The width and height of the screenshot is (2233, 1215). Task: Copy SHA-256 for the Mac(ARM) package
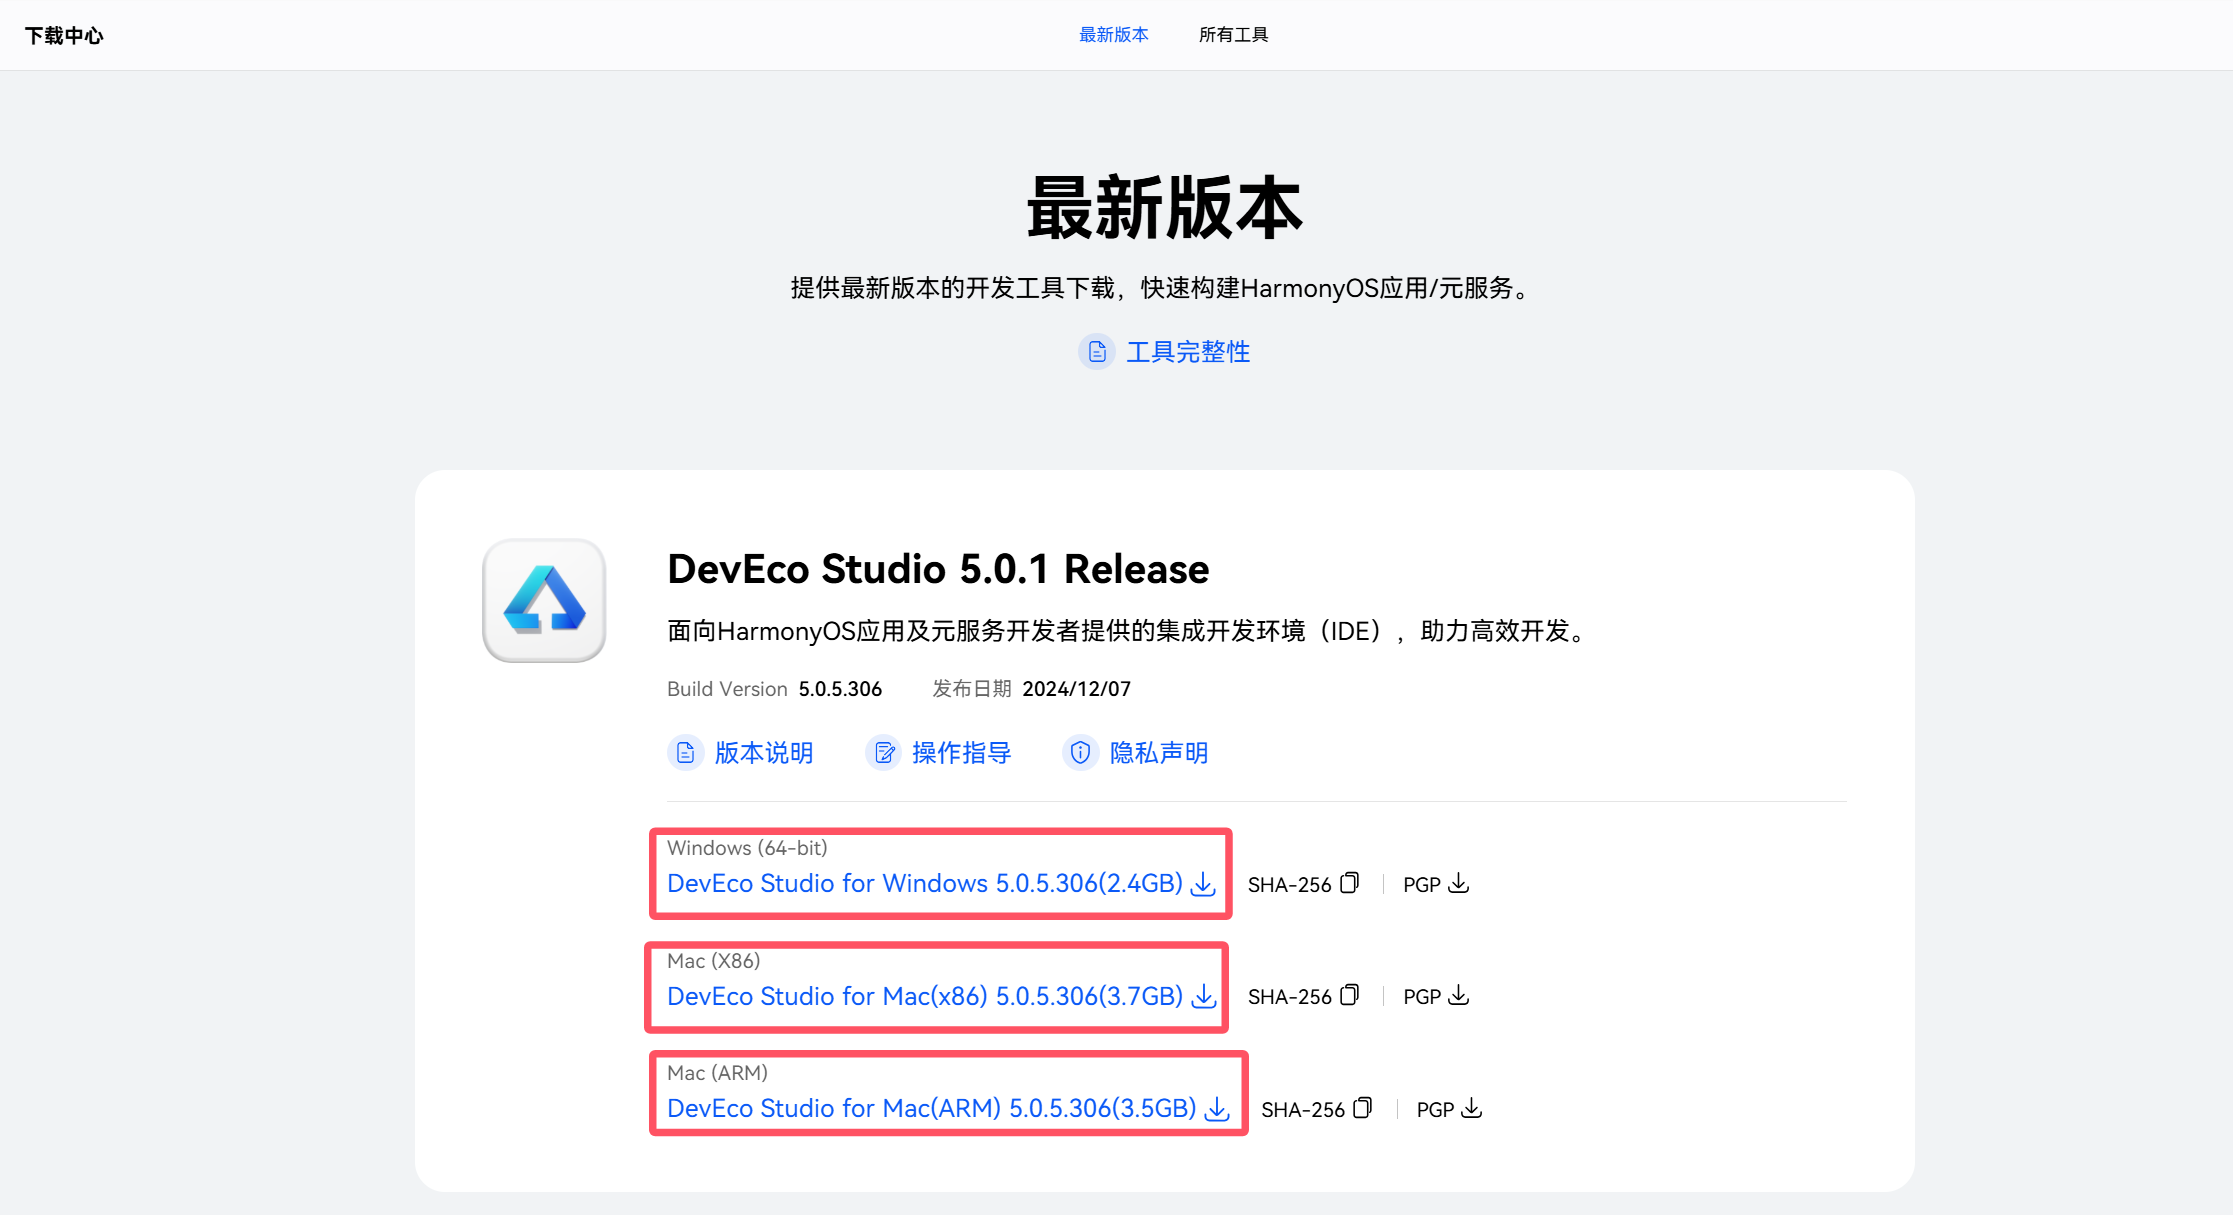1362,1108
